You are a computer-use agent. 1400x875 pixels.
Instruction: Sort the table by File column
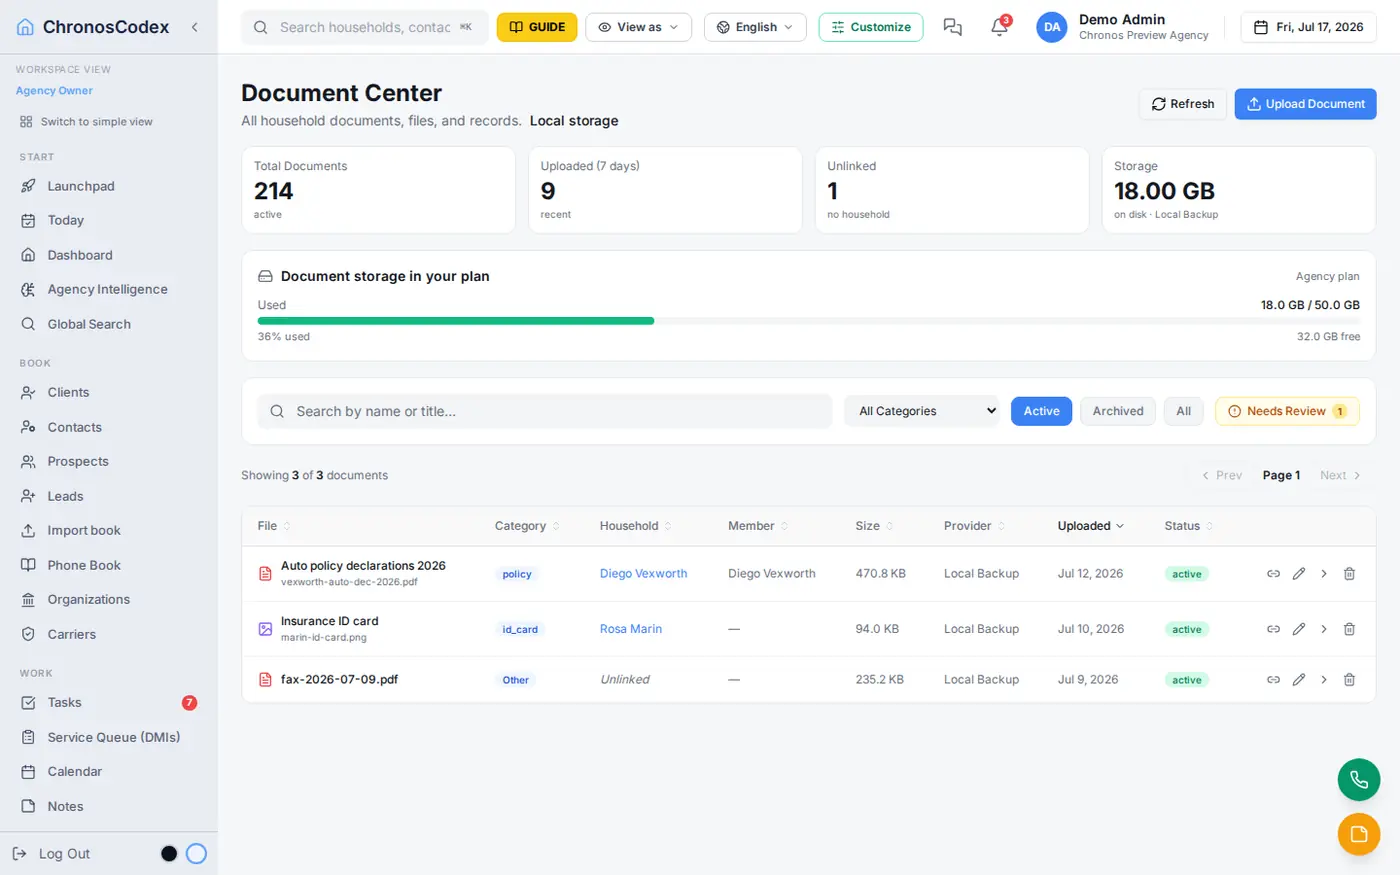click(274, 526)
